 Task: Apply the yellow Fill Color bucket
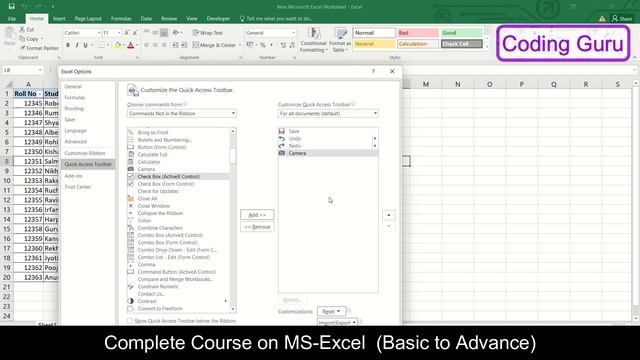(x=118, y=45)
